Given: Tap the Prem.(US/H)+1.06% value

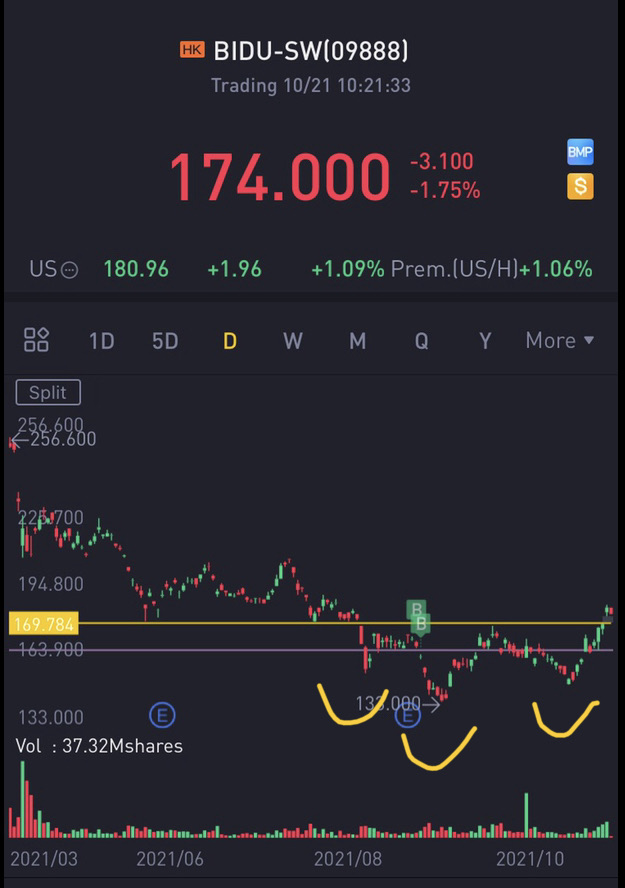Looking at the screenshot, I should (491, 269).
